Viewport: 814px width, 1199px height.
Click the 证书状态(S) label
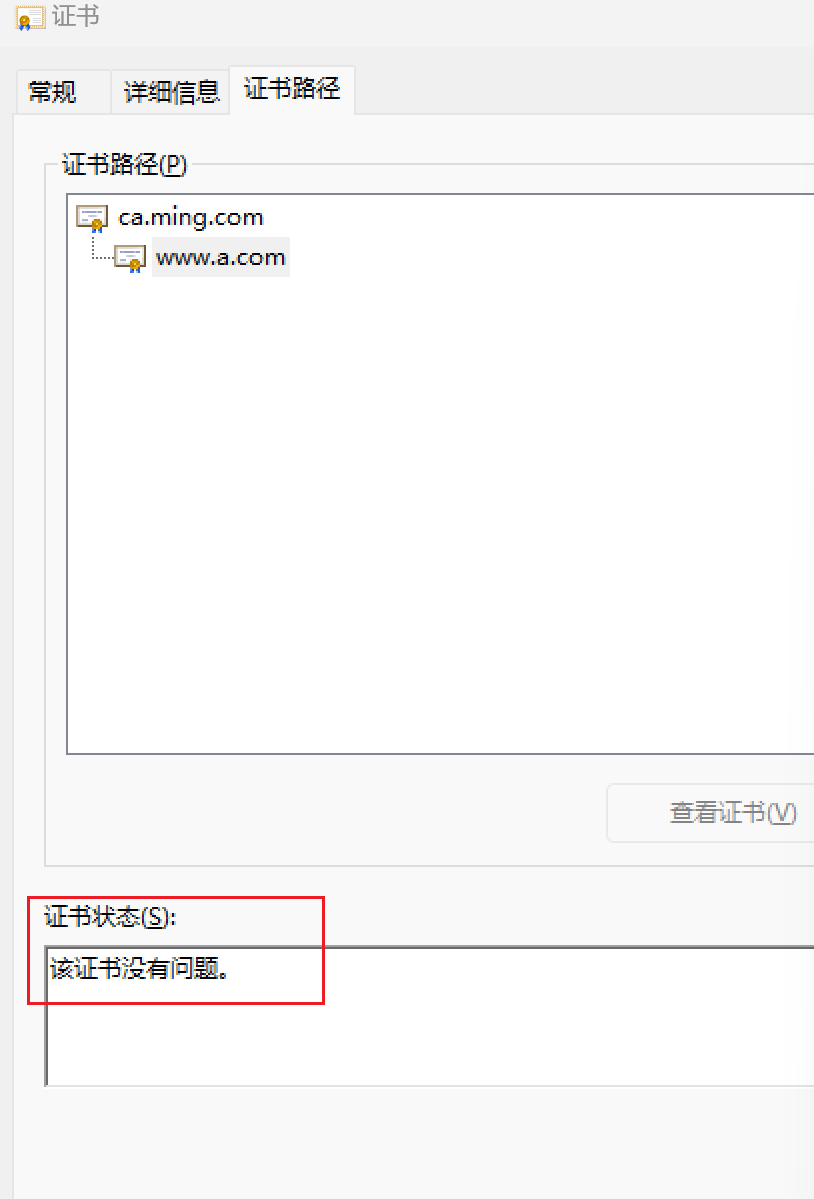click(x=109, y=916)
